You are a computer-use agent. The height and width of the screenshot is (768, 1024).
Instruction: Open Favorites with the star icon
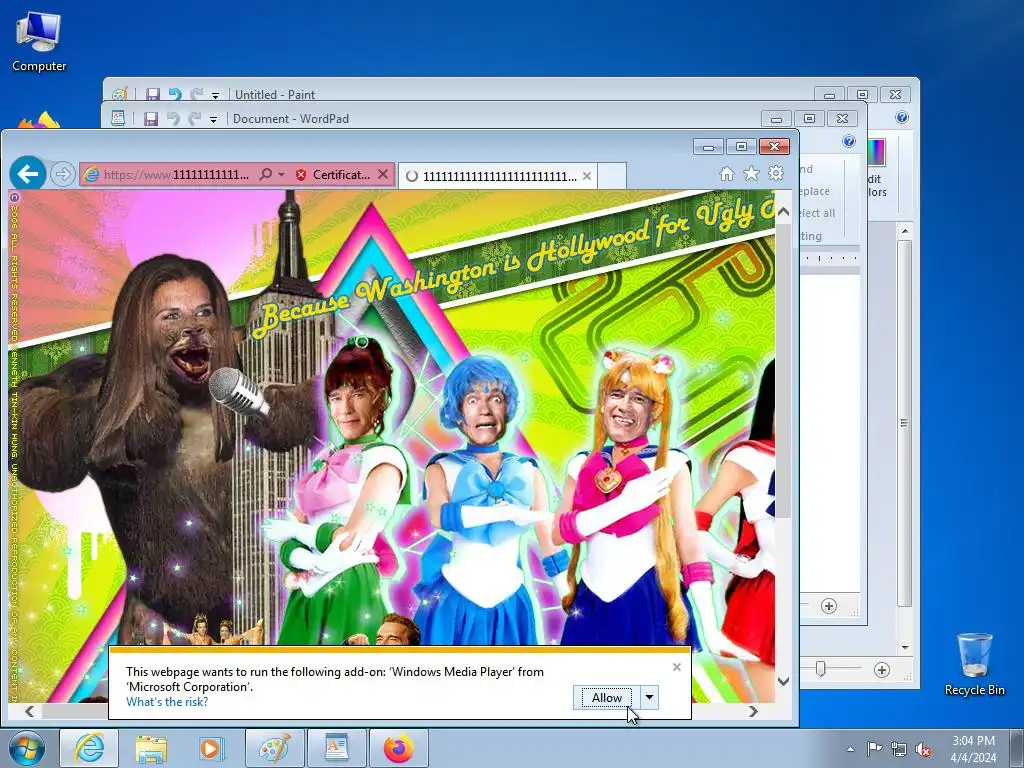point(751,174)
